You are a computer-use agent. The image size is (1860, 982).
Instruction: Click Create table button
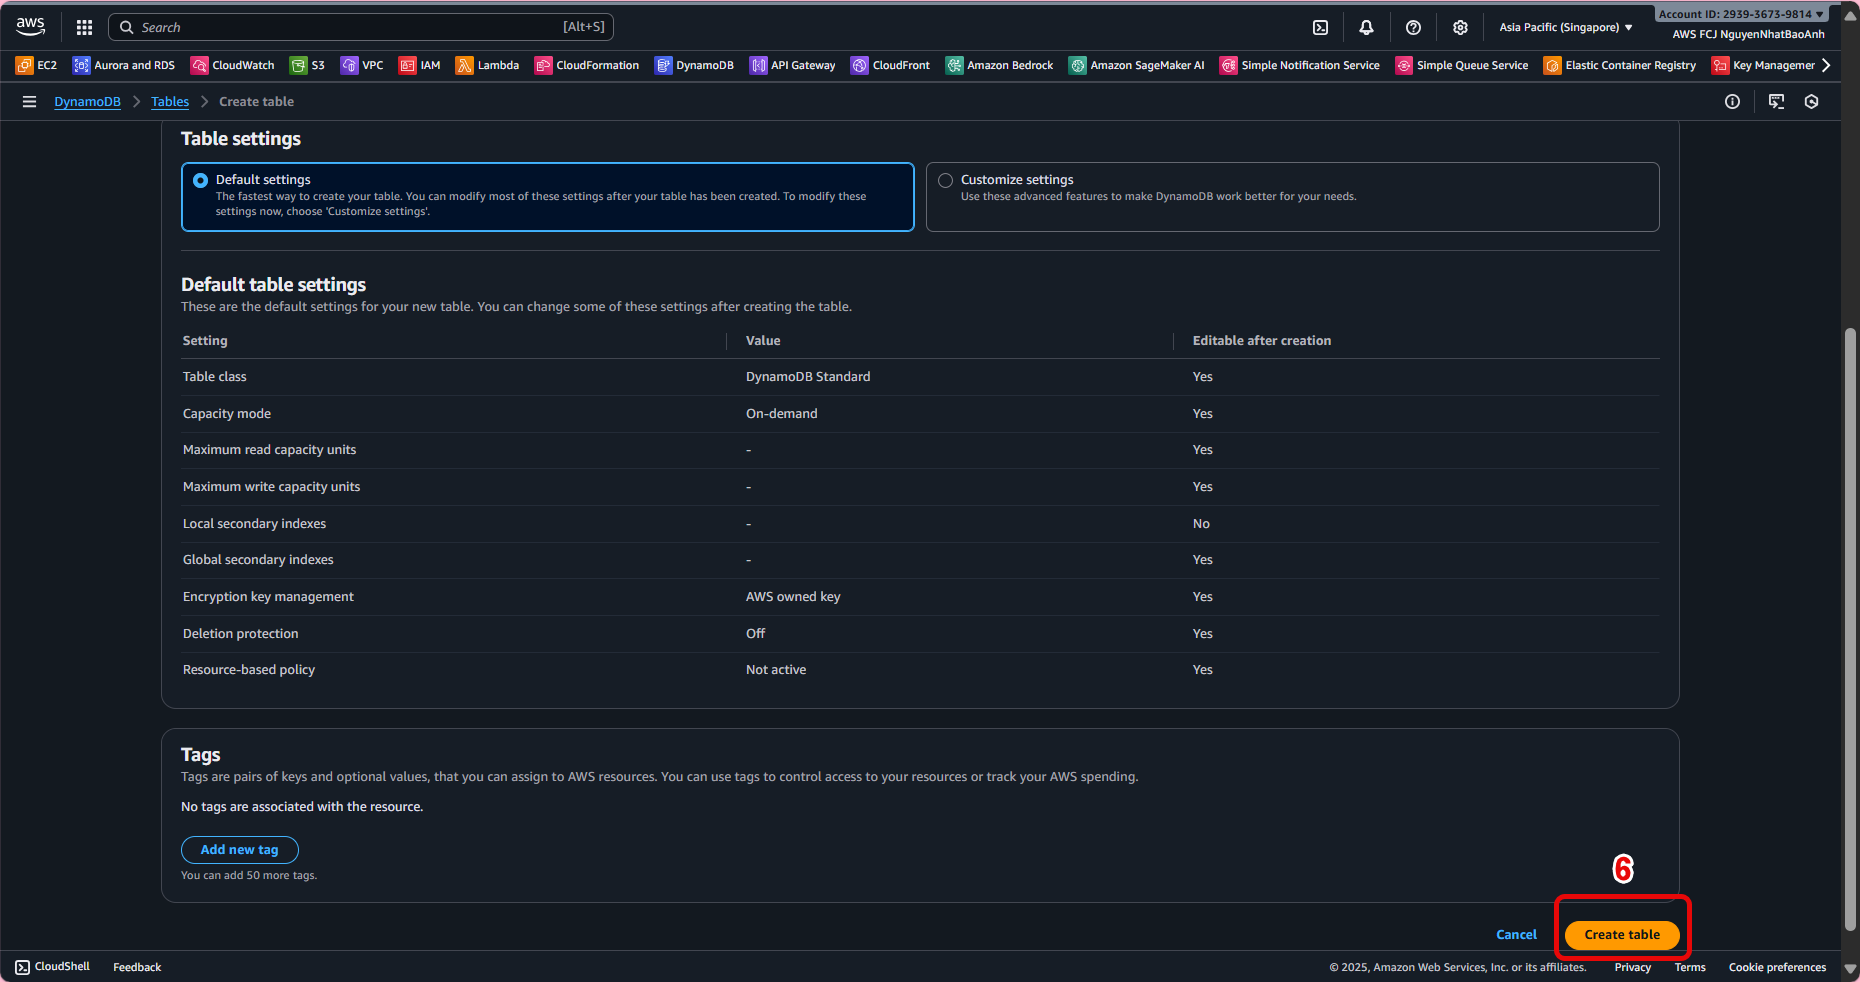point(1622,935)
